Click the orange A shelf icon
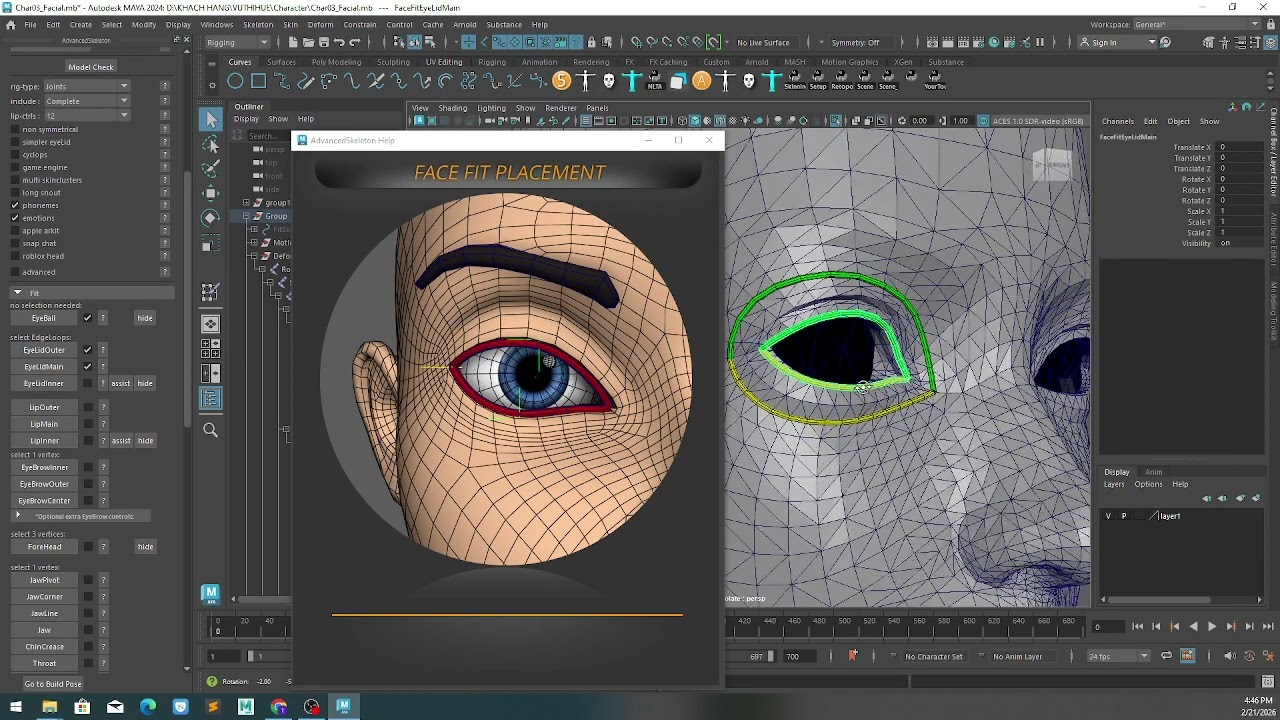Viewport: 1280px width, 720px height. click(x=702, y=81)
